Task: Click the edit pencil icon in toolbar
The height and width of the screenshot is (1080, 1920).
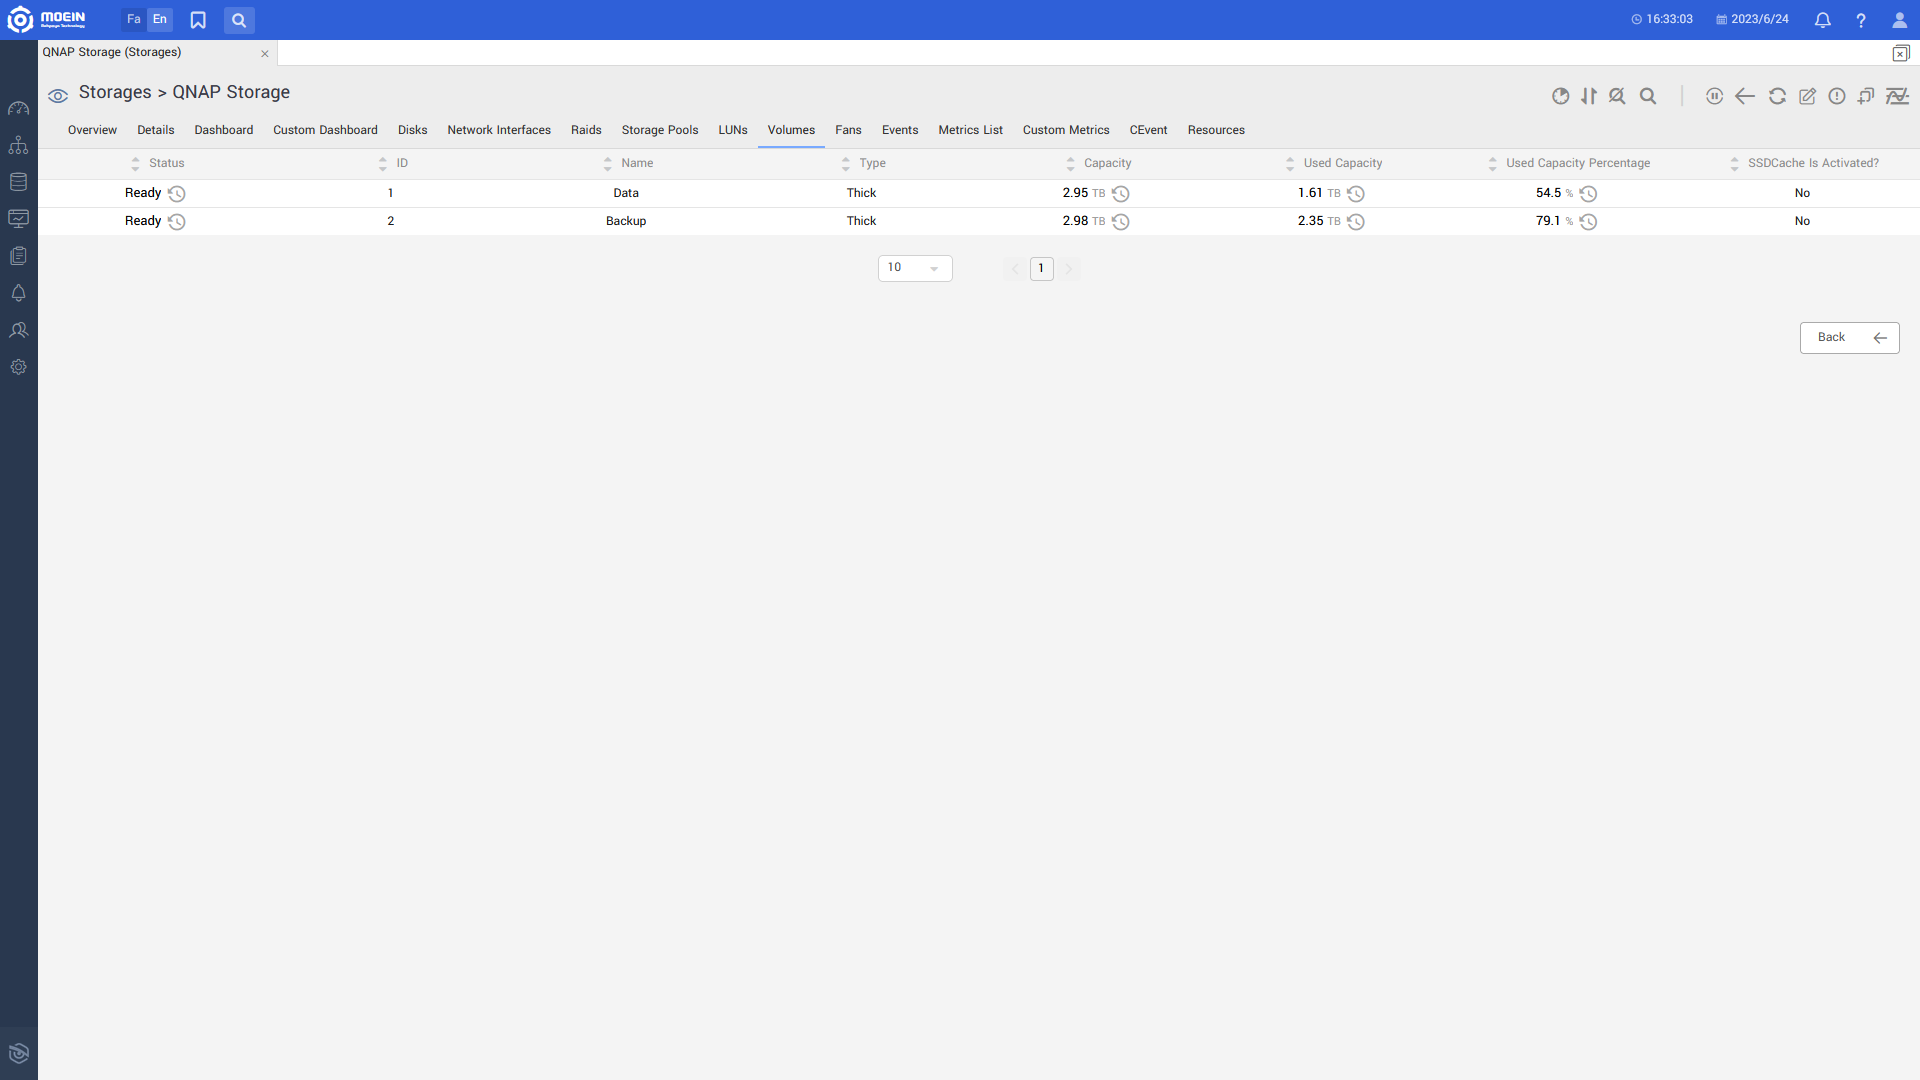Action: coord(1807,96)
